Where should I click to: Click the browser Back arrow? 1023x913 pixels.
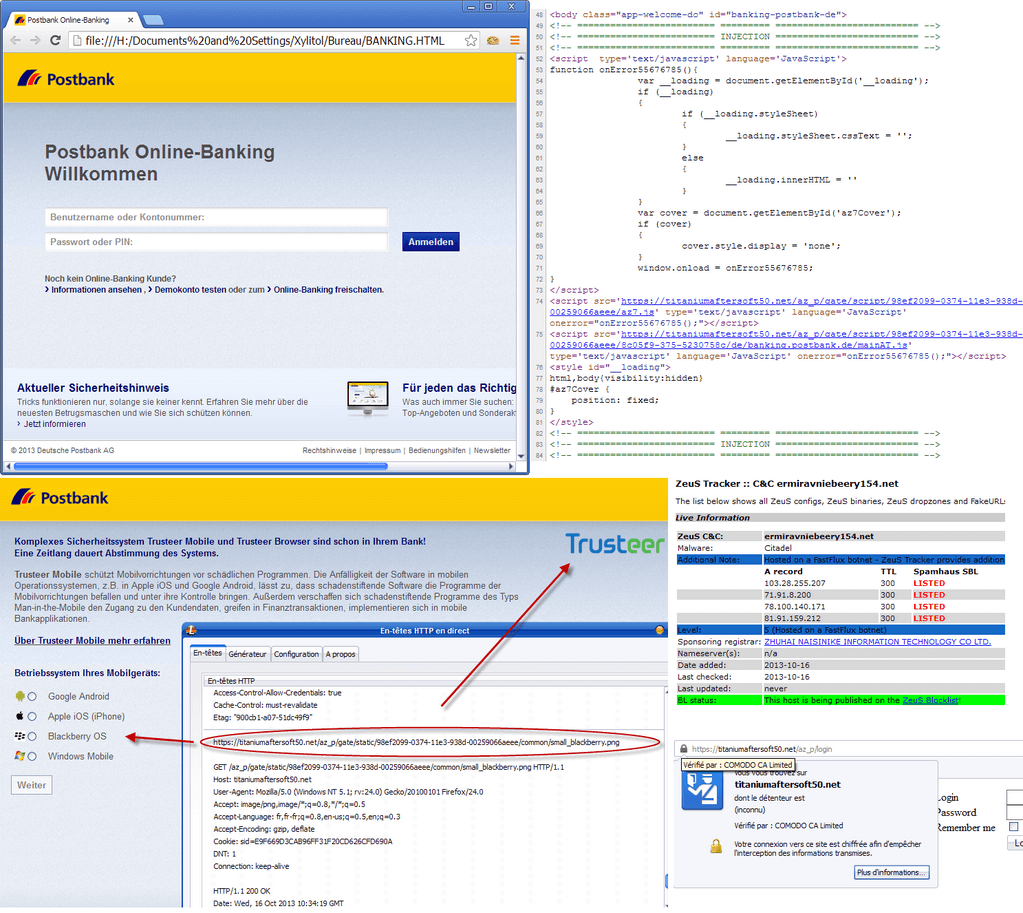(15, 41)
